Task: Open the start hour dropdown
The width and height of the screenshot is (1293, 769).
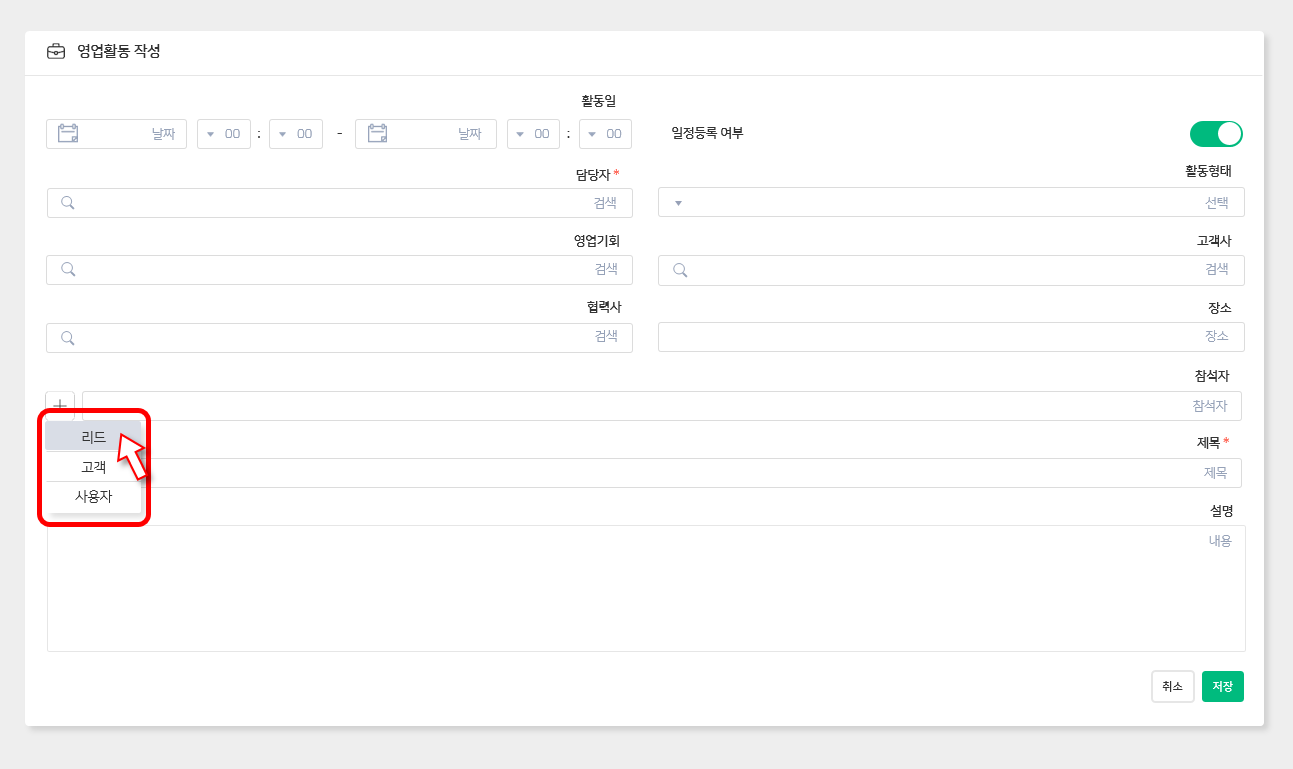Action: [x=223, y=134]
